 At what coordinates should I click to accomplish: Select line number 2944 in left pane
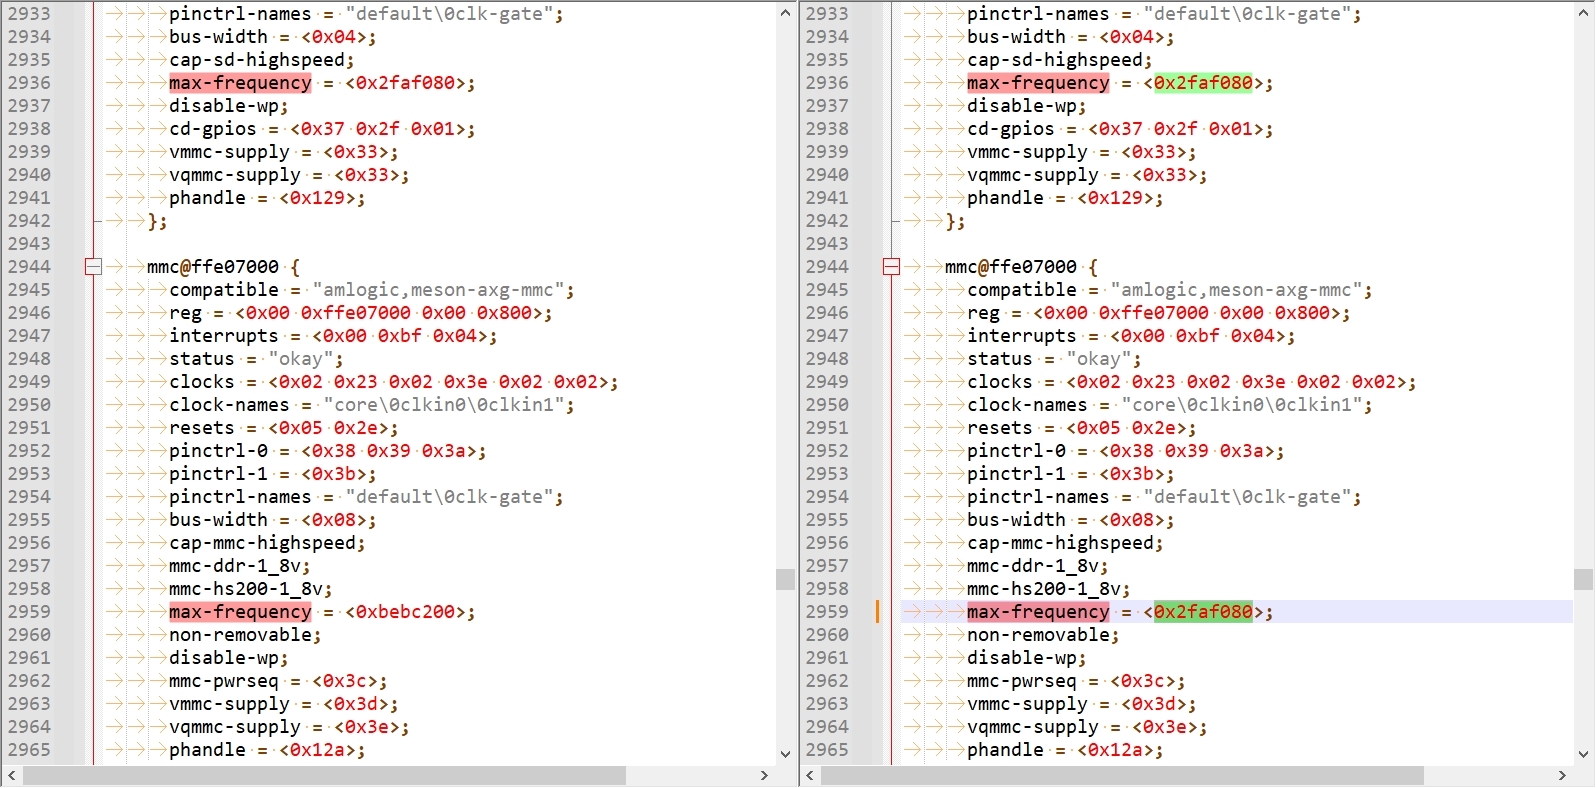coord(29,267)
